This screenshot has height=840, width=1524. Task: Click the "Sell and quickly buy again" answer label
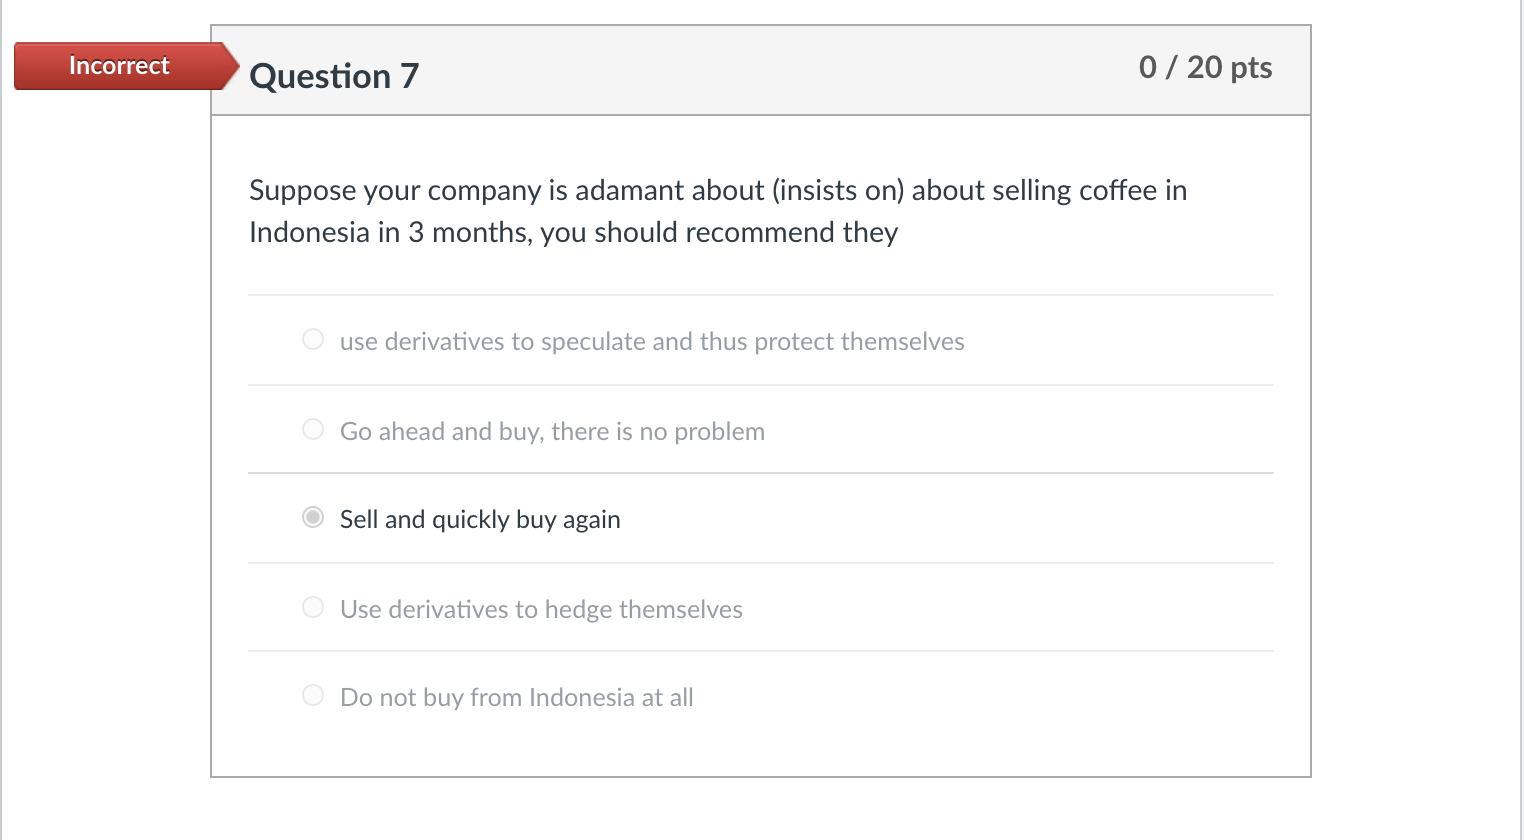point(480,520)
